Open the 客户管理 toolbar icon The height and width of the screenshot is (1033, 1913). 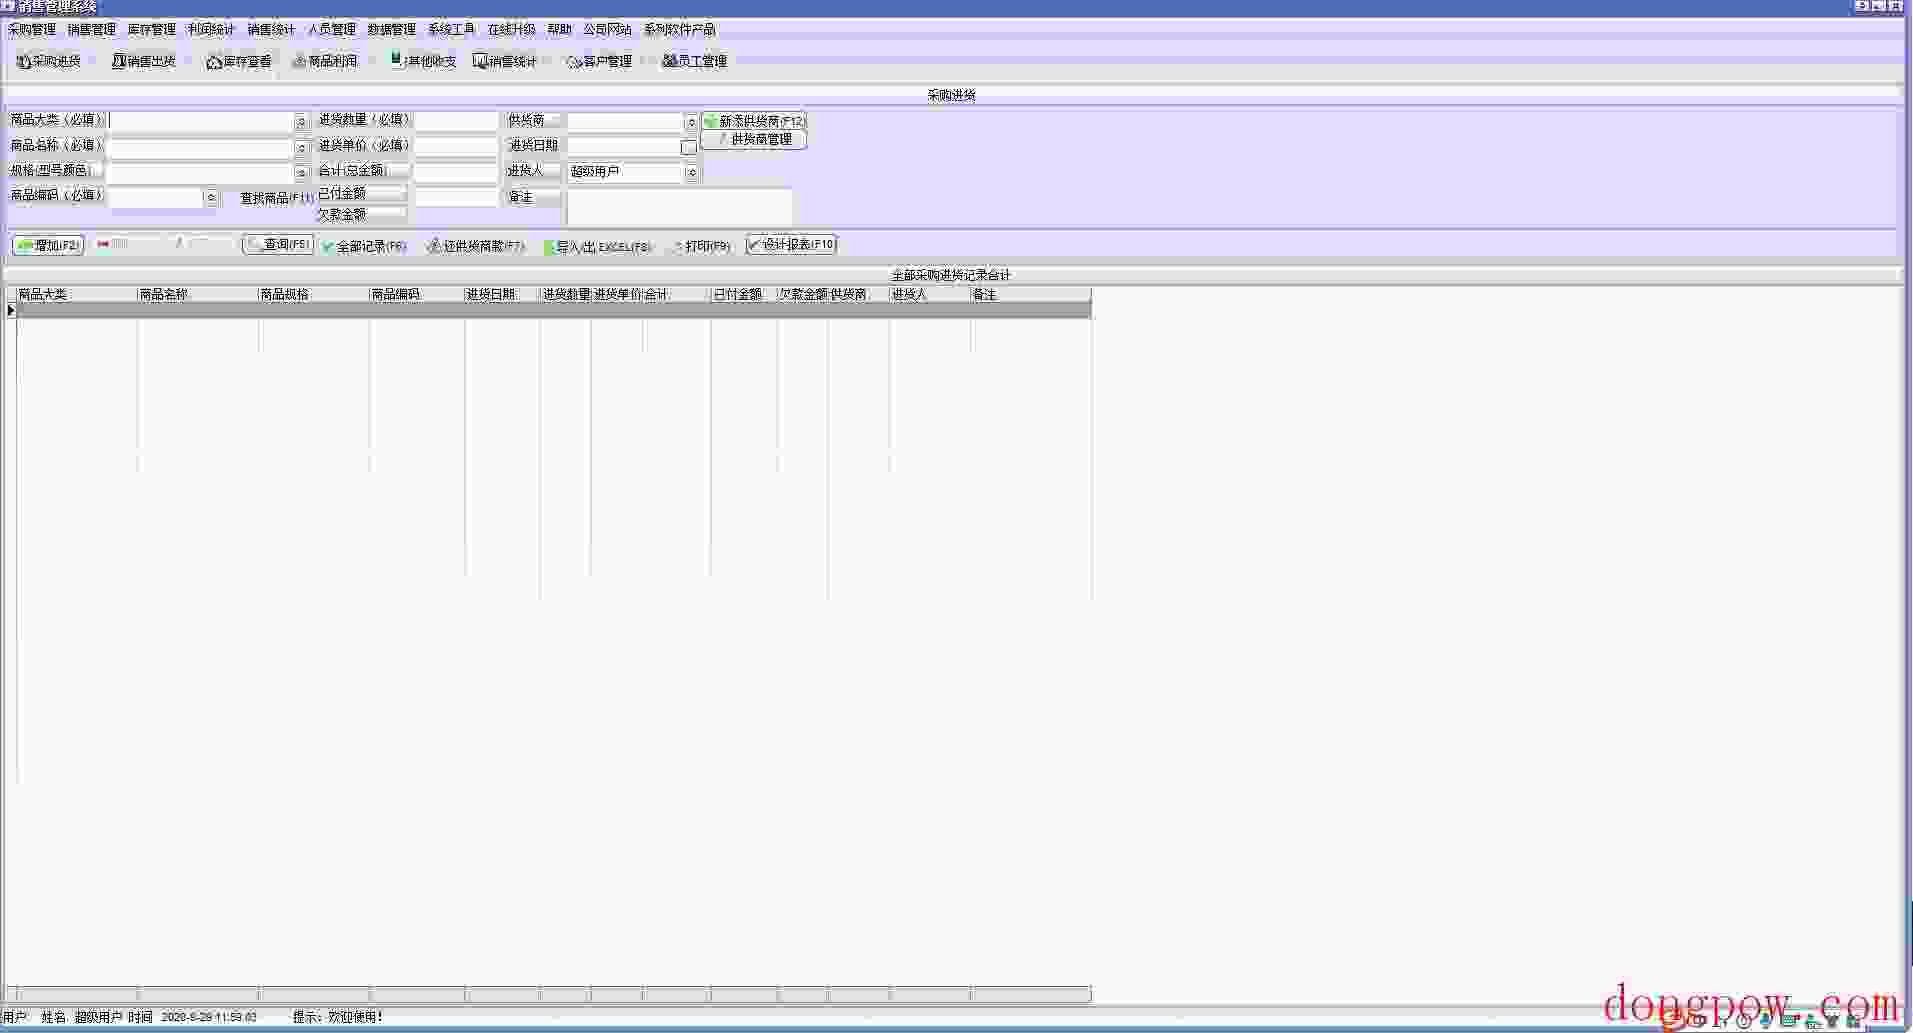(599, 61)
